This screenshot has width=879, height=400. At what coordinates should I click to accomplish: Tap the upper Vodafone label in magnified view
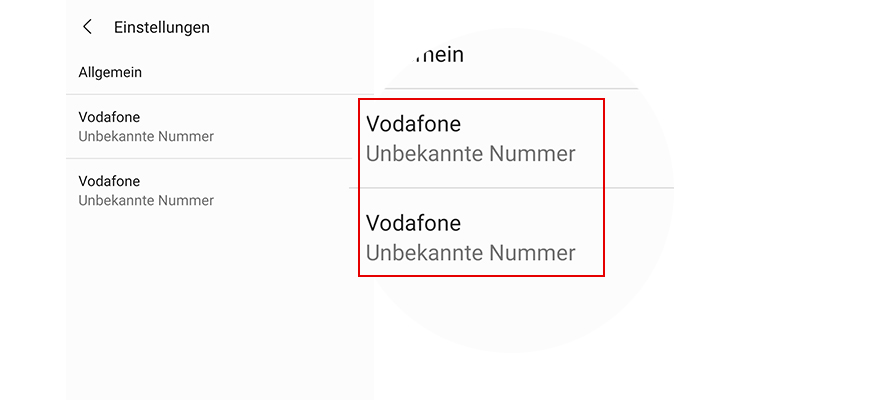[413, 124]
